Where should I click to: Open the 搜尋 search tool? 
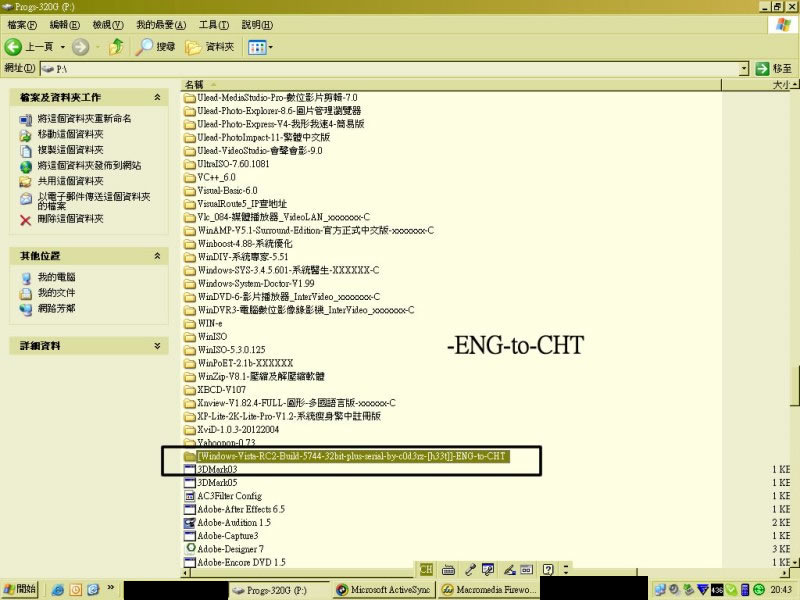156,47
